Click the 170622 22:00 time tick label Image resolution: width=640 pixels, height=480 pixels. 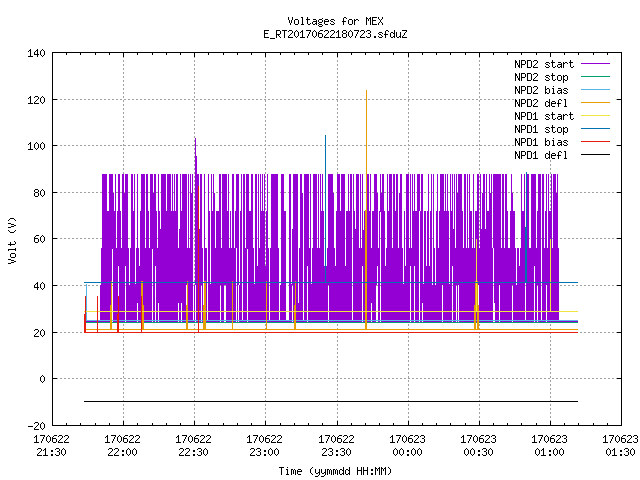[x=122, y=446]
